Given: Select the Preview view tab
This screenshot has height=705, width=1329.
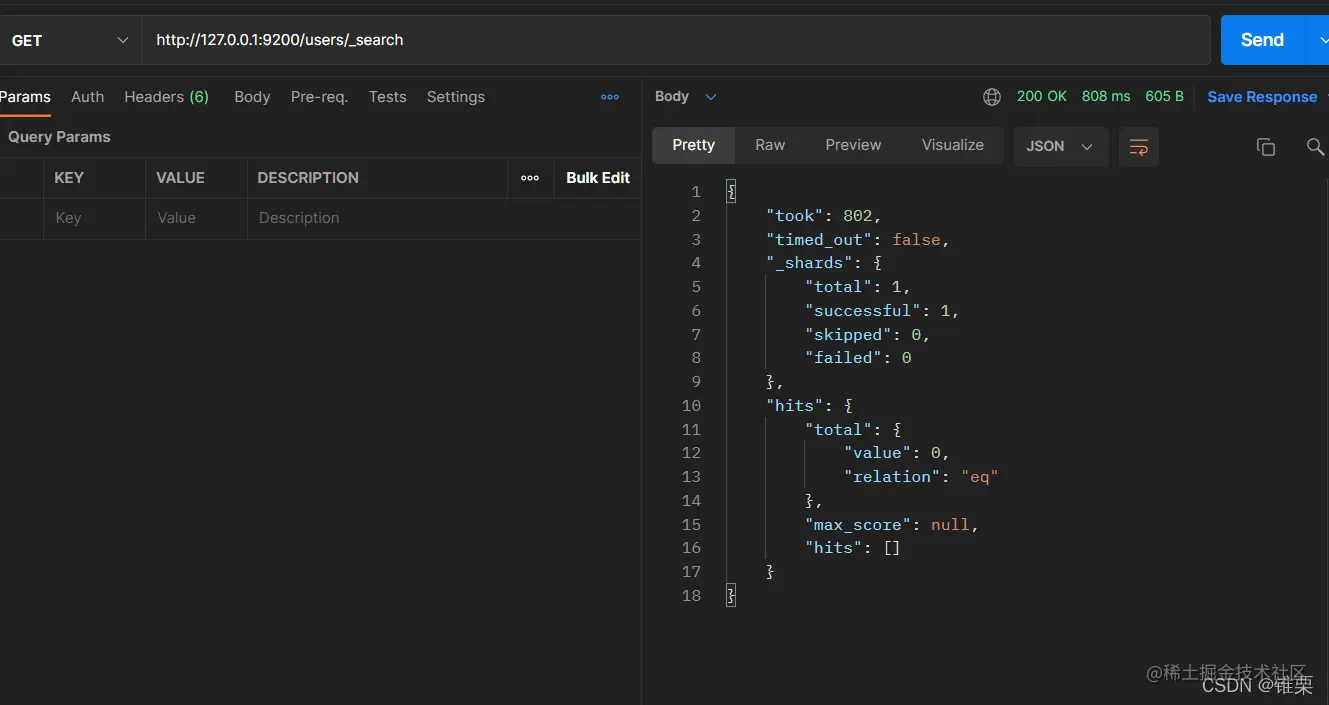Looking at the screenshot, I should click(853, 145).
